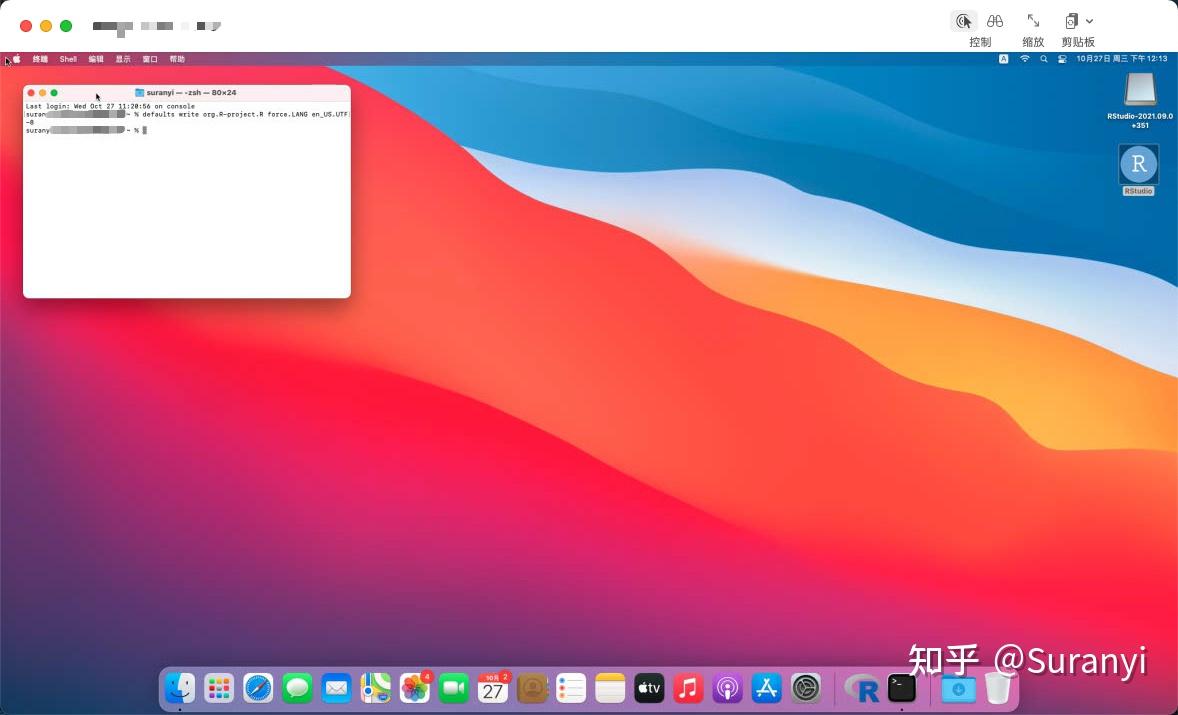1178x715 pixels.
Task: Open the Music app from the Dock
Action: 687,688
